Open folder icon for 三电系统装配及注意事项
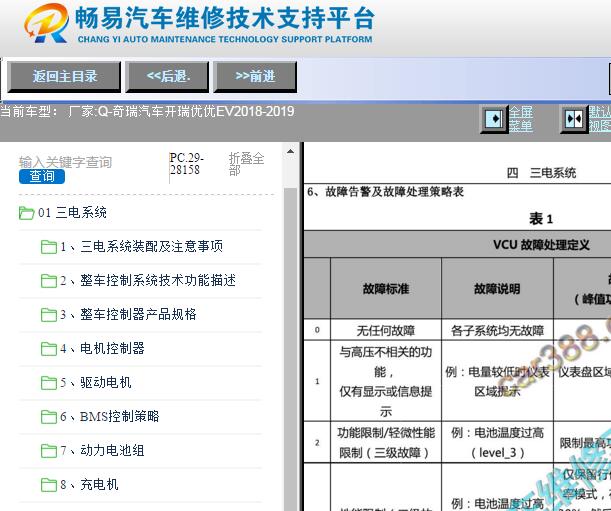This screenshot has width=611, height=511. pos(49,247)
